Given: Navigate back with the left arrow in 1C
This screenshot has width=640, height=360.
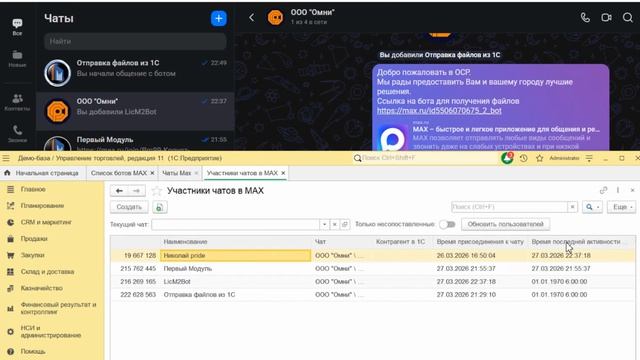Looking at the screenshot, I should (x=119, y=191).
